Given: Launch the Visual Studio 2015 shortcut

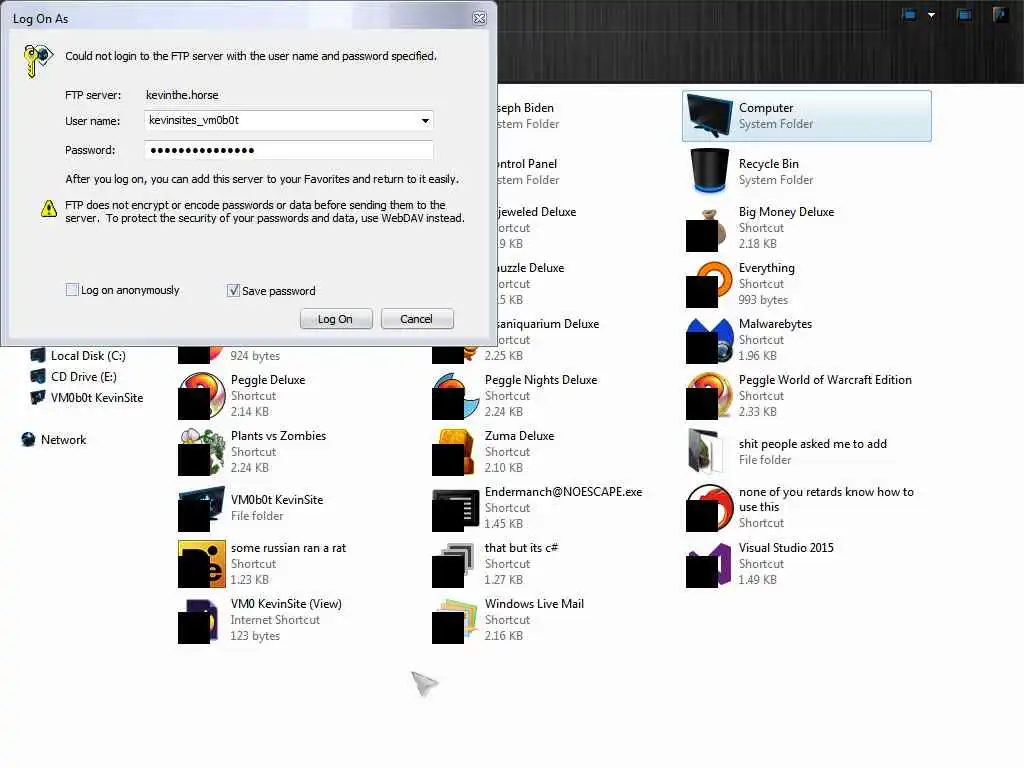Looking at the screenshot, I should [709, 564].
